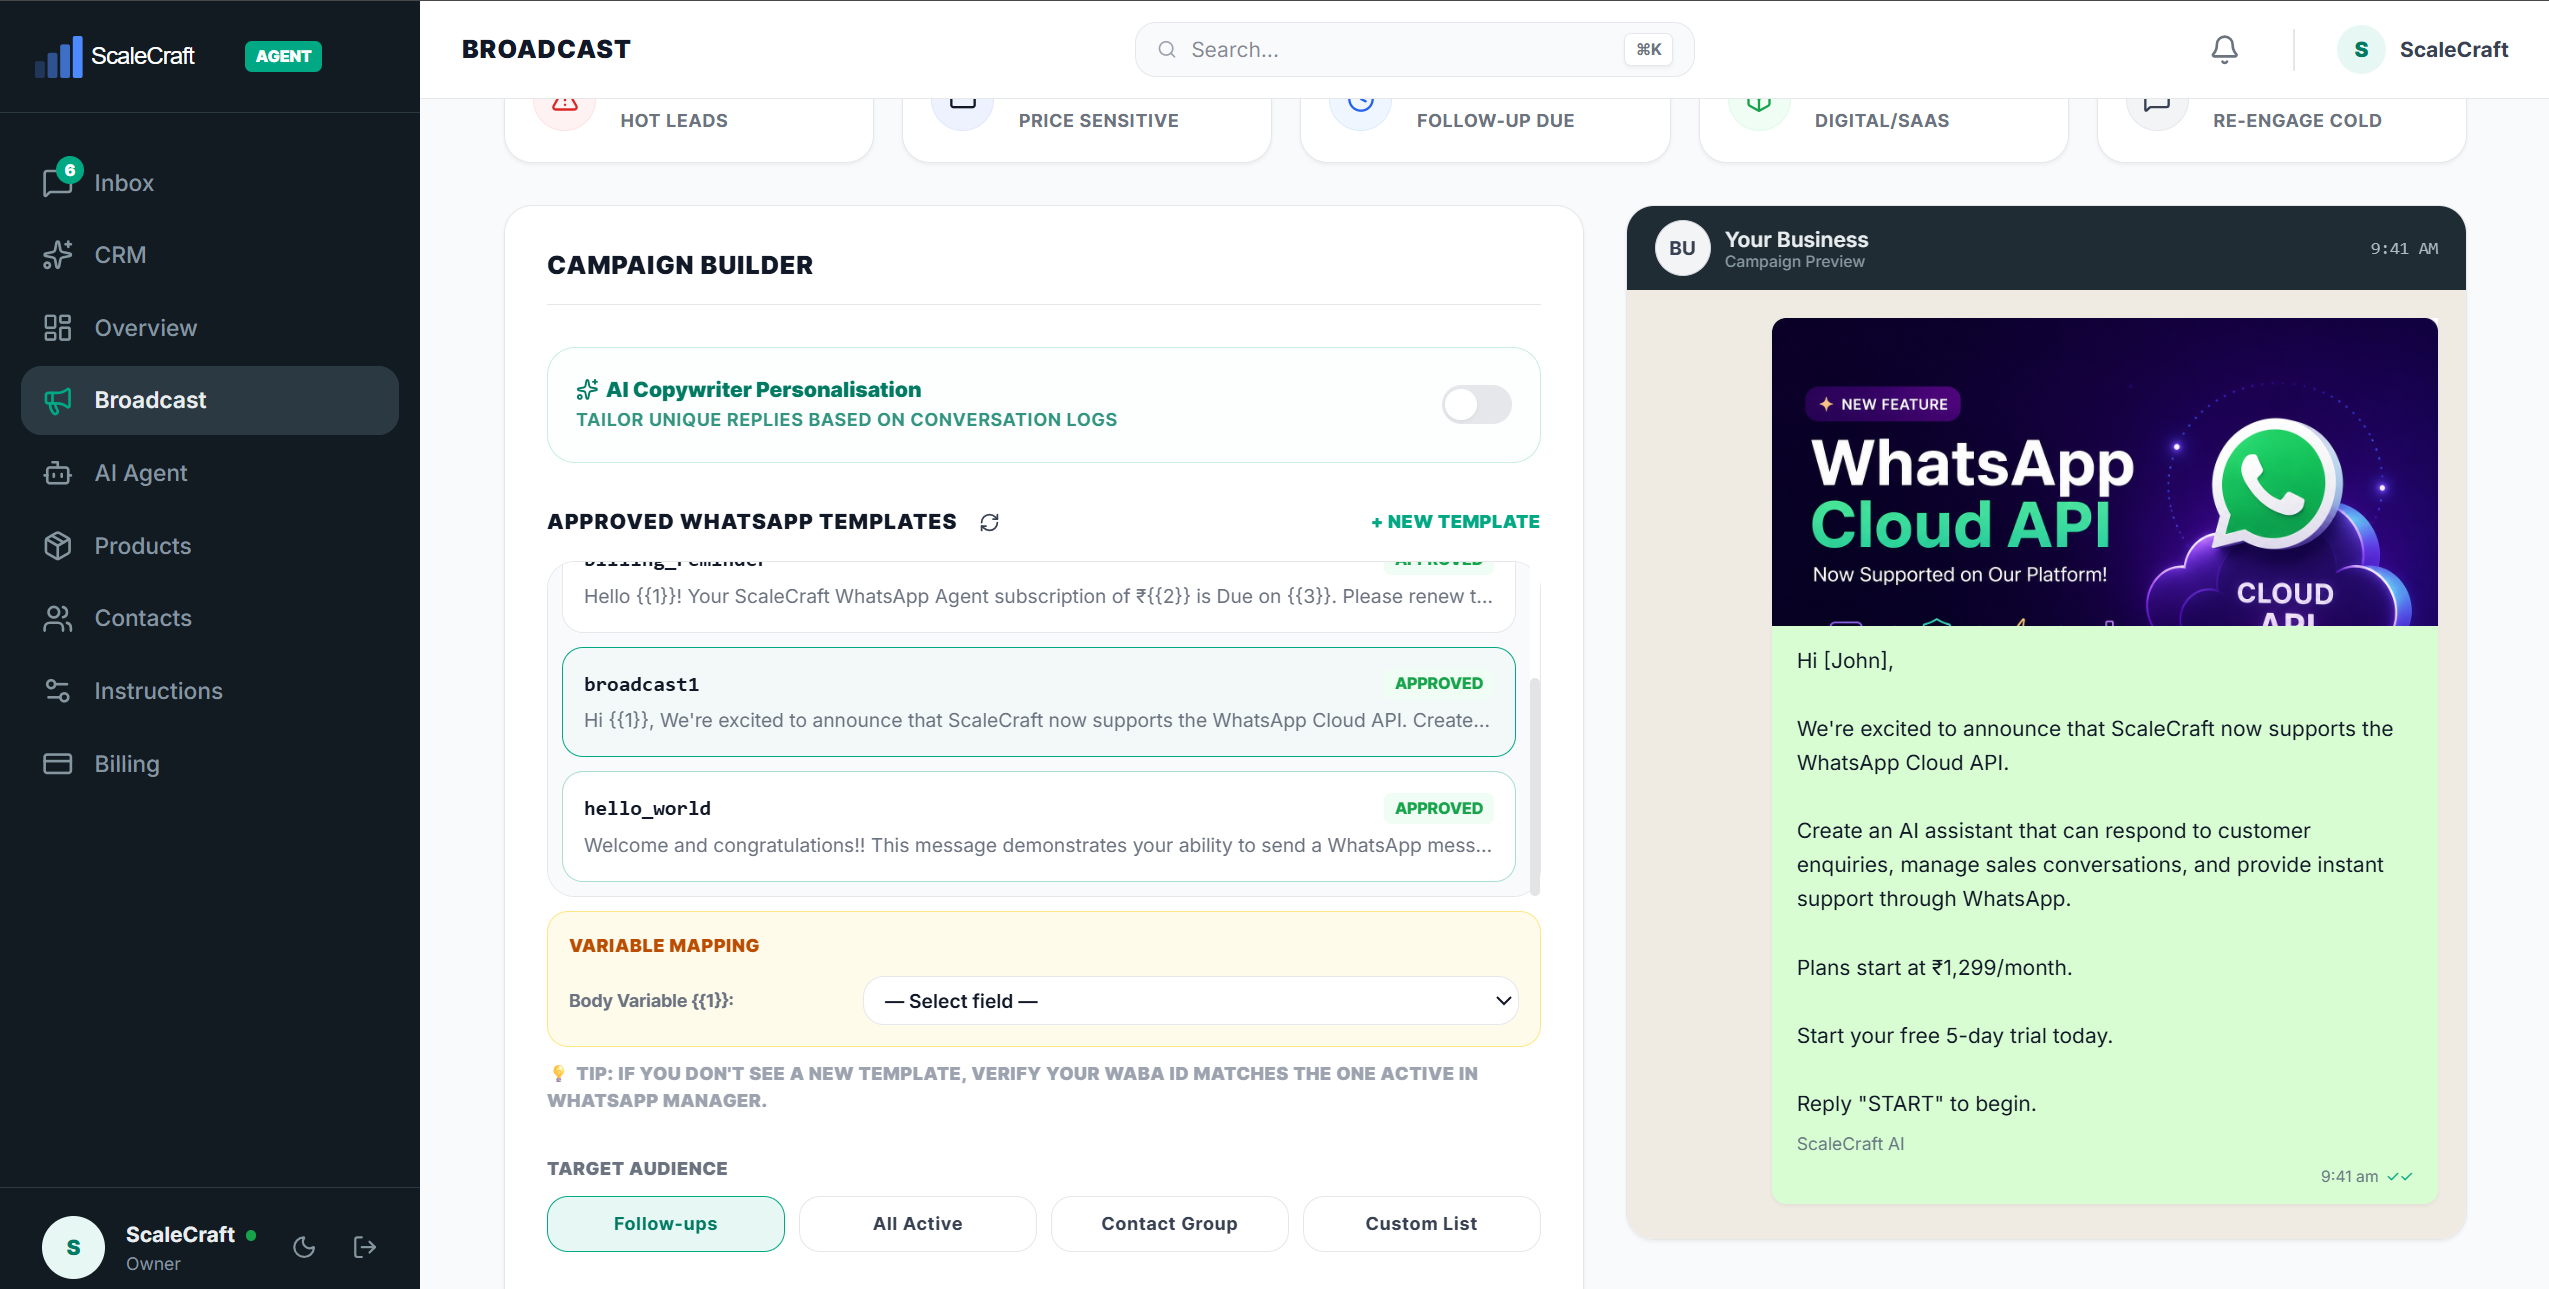Open CRM section
Screen dimensions: 2549x1289
210,255
